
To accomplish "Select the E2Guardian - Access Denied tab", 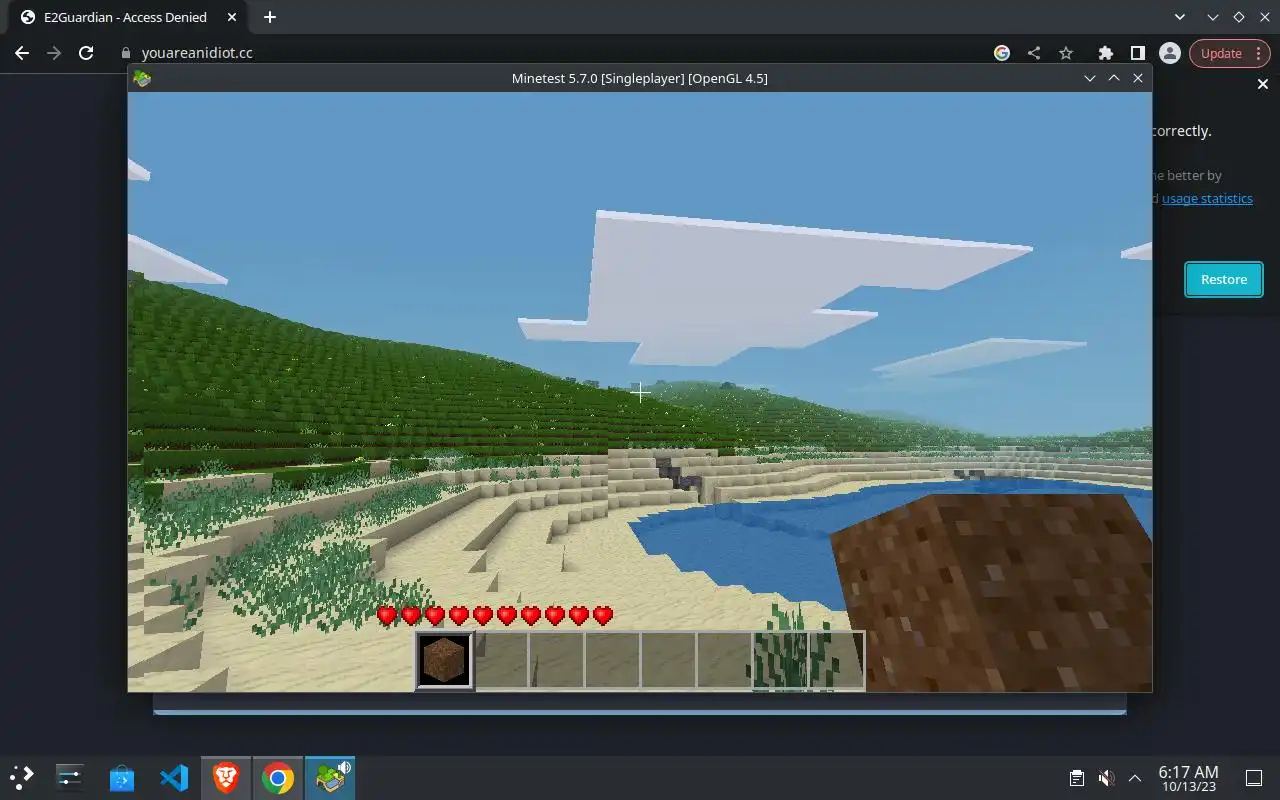I will pyautogui.click(x=126, y=17).
